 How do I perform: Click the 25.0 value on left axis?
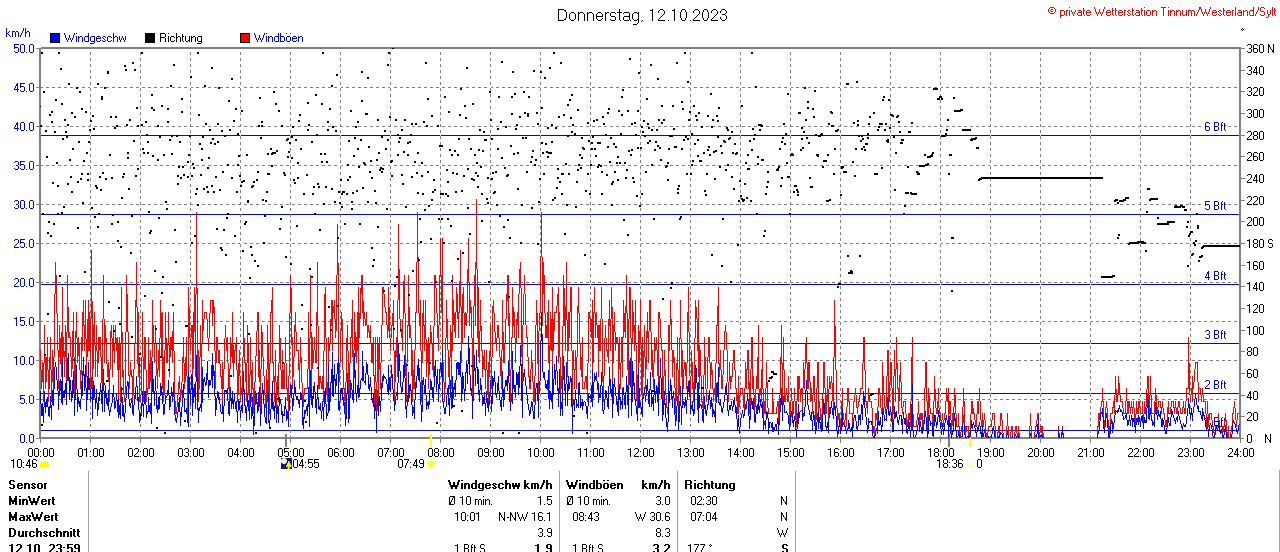(24, 243)
